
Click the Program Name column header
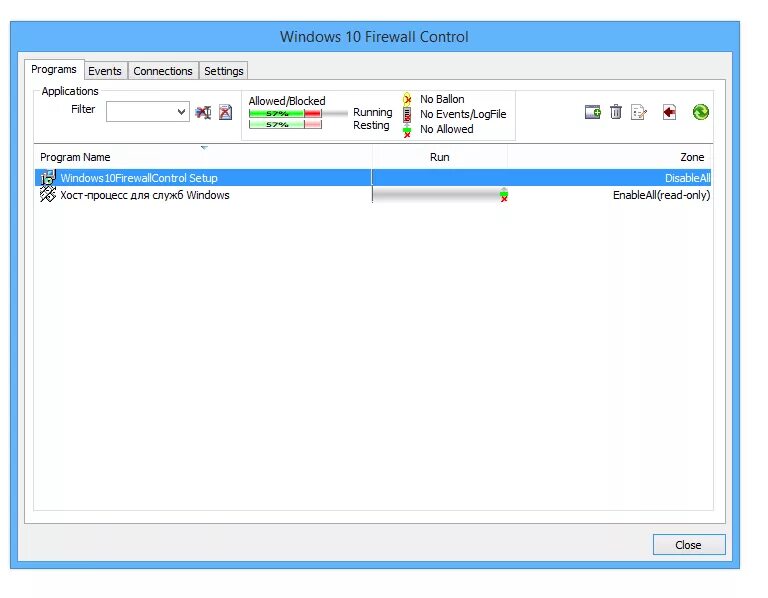pos(203,157)
